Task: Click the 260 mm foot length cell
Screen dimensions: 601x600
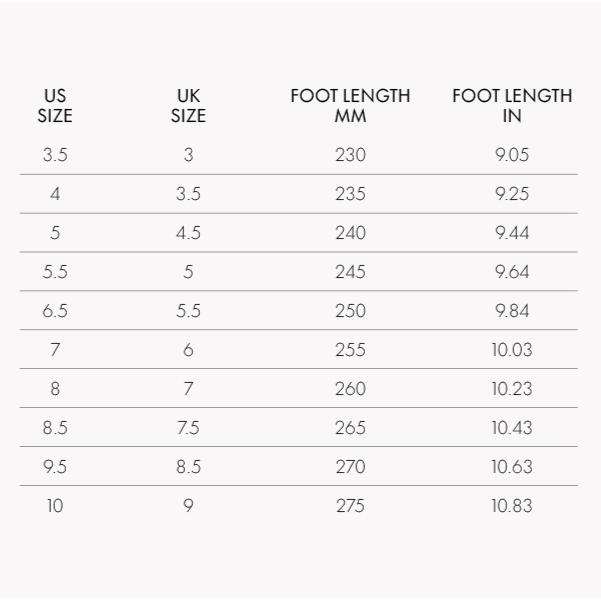Action: coord(350,389)
